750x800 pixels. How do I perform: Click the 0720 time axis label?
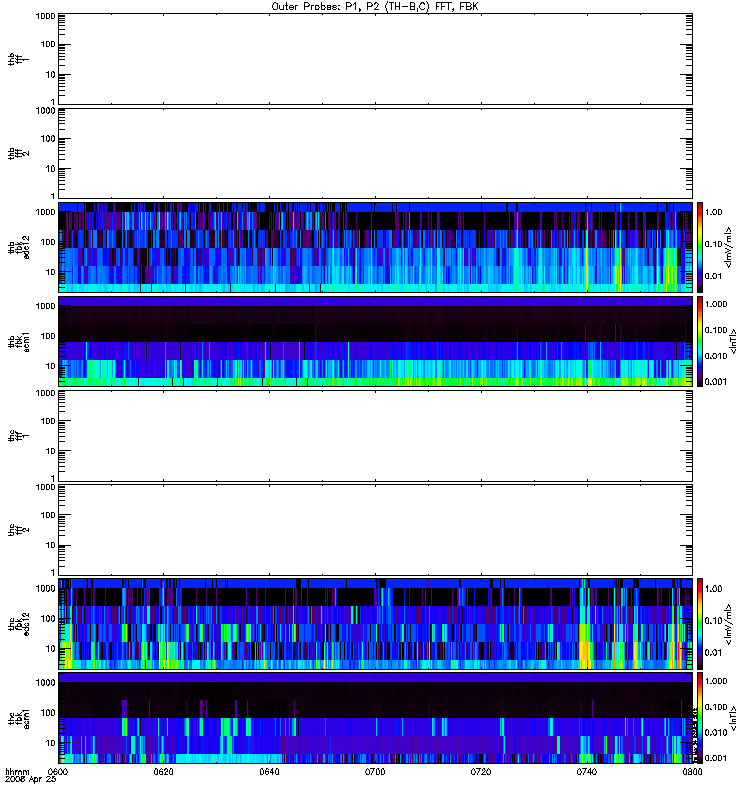coord(481,772)
